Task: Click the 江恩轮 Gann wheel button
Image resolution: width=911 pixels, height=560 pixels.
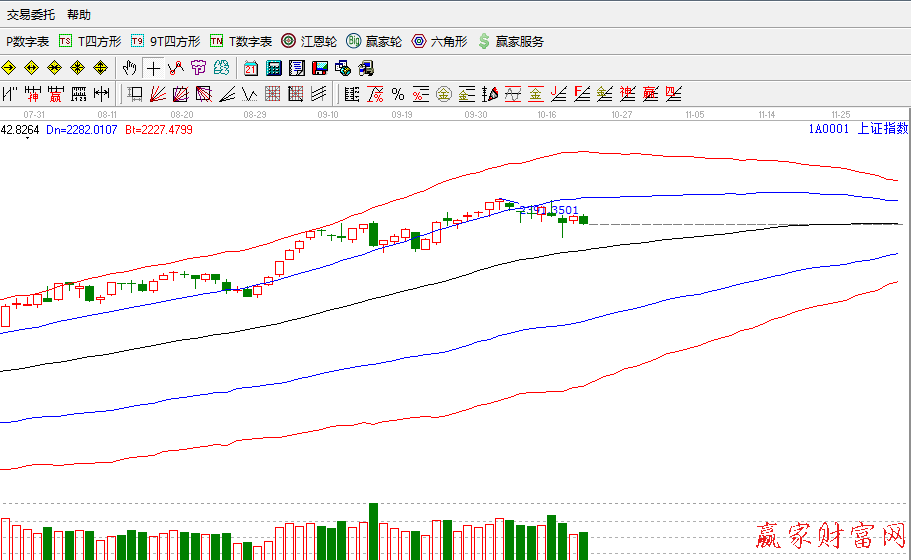Action: click(x=309, y=41)
